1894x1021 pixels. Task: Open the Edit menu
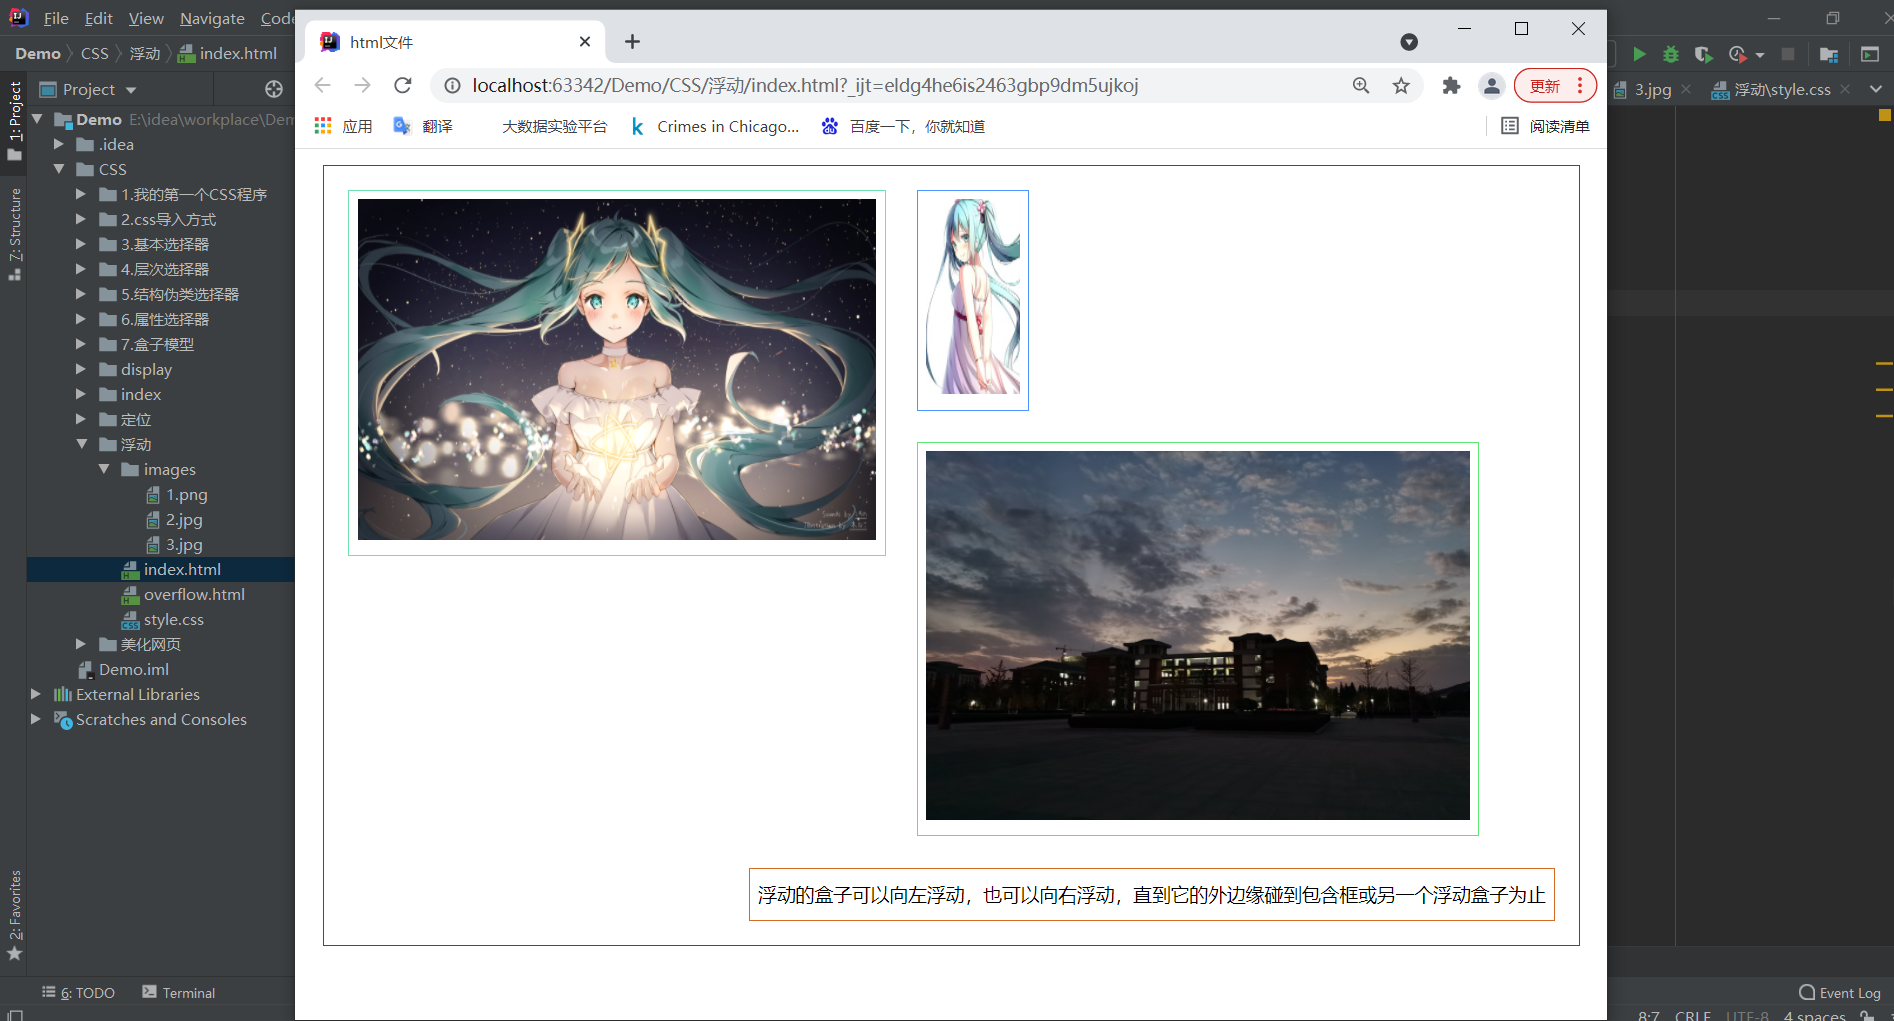[x=98, y=18]
